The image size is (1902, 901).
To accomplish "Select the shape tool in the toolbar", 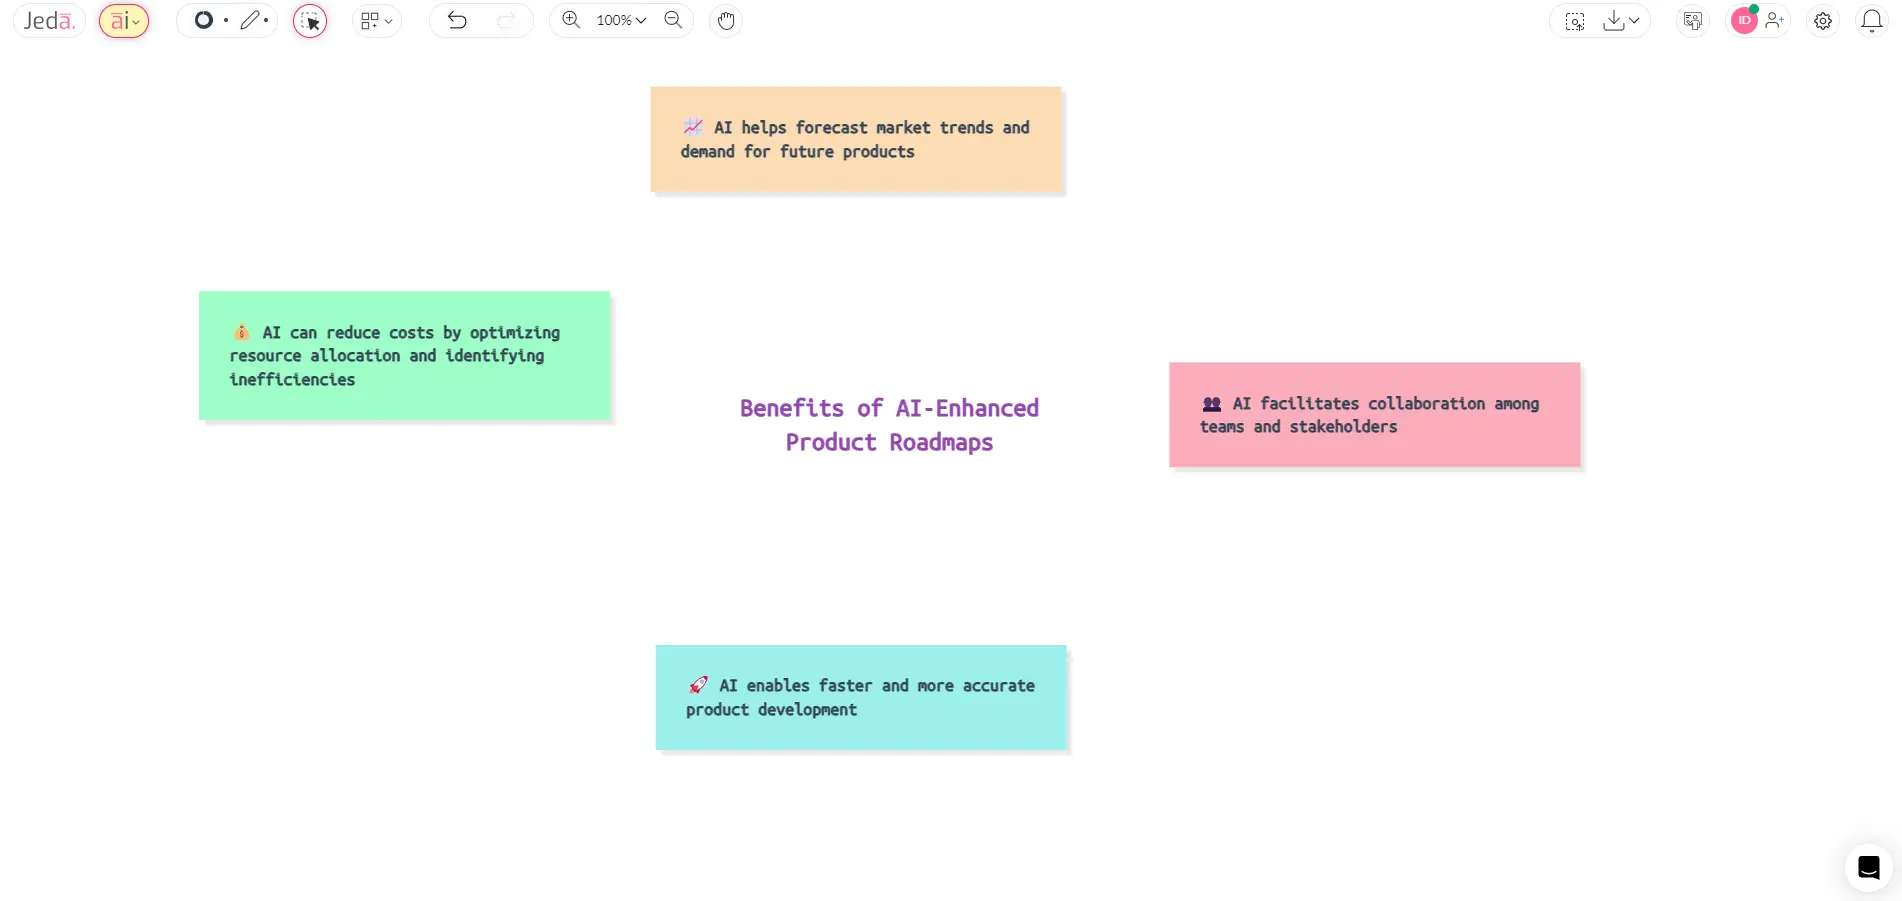I will tap(204, 20).
